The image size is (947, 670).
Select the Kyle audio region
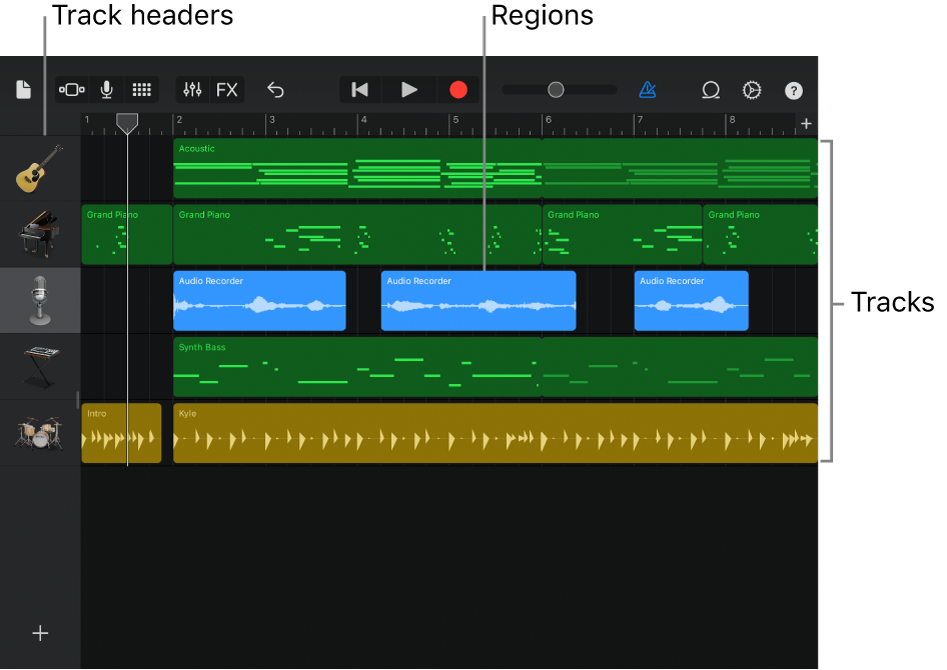495,433
